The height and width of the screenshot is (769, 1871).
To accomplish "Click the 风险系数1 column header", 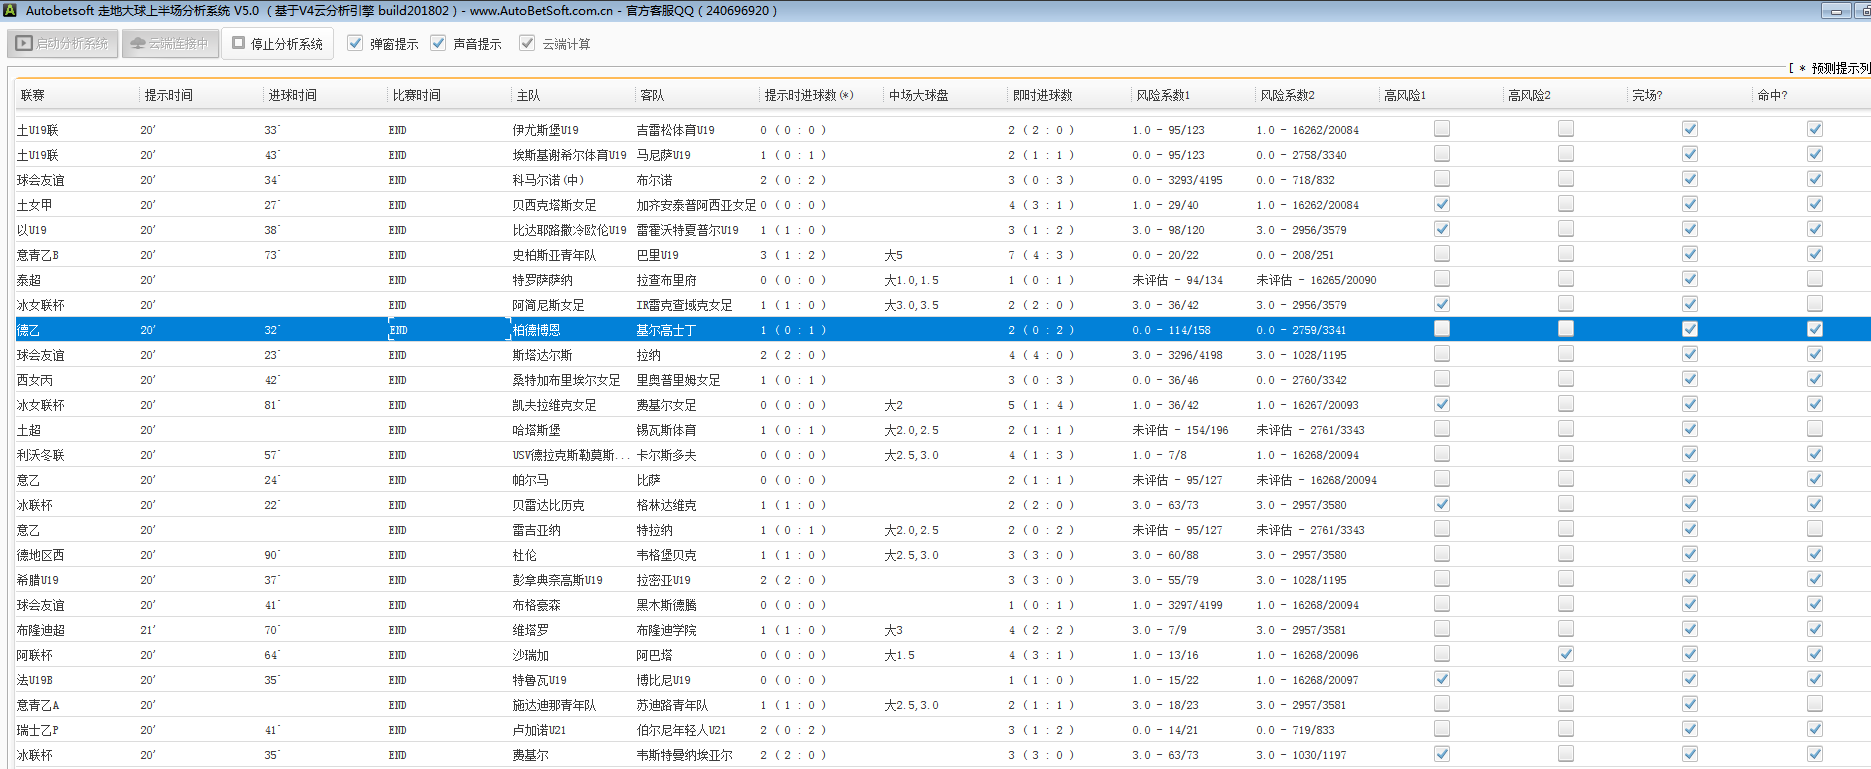I will tap(1163, 95).
